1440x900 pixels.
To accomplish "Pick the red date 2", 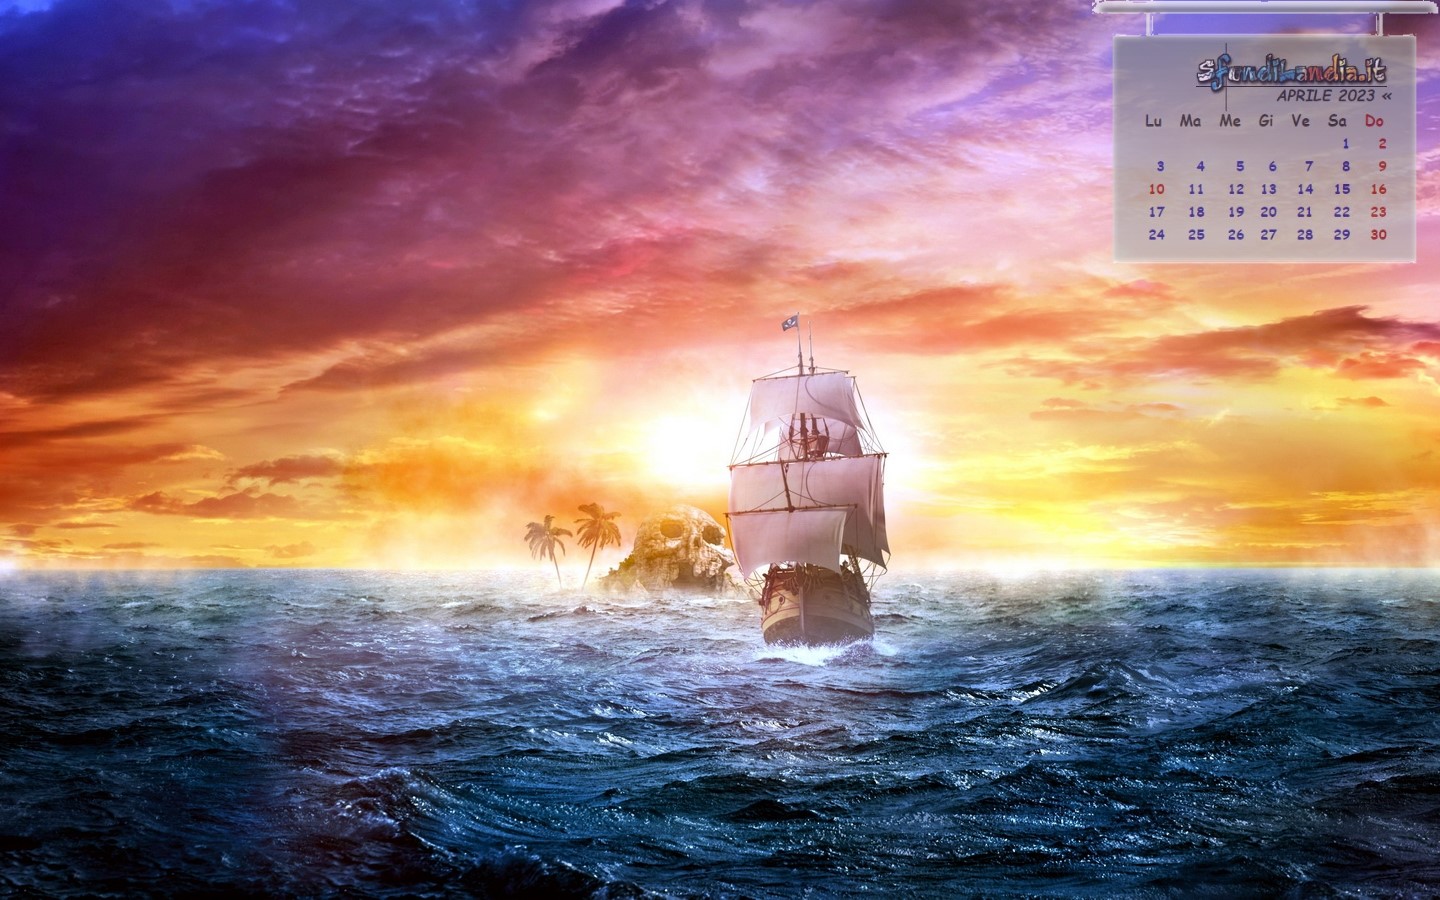I will (x=1382, y=143).
